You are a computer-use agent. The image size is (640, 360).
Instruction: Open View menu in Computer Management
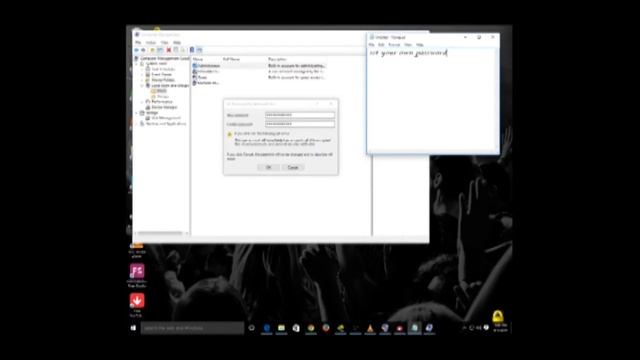pos(164,42)
